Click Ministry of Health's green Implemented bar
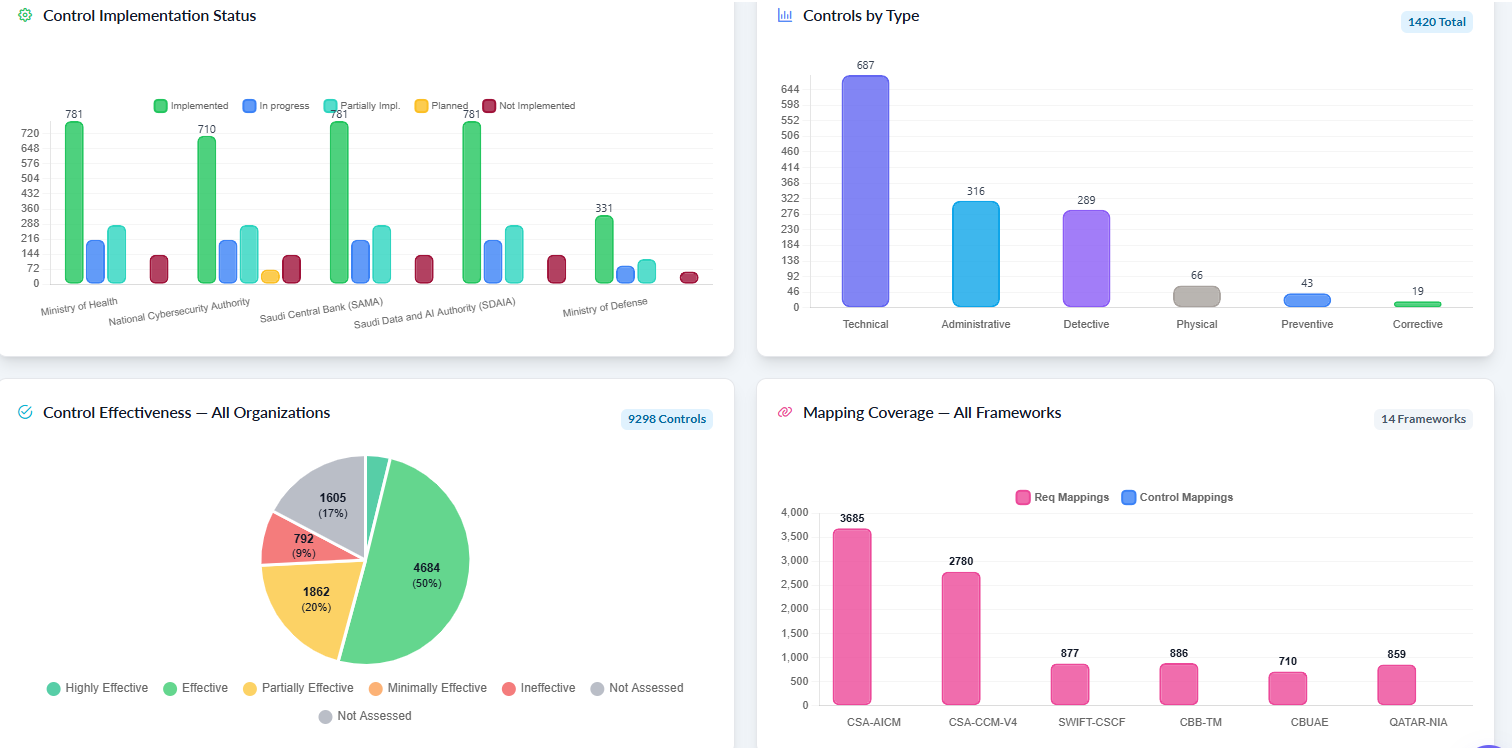This screenshot has height=748, width=1512. [x=74, y=203]
